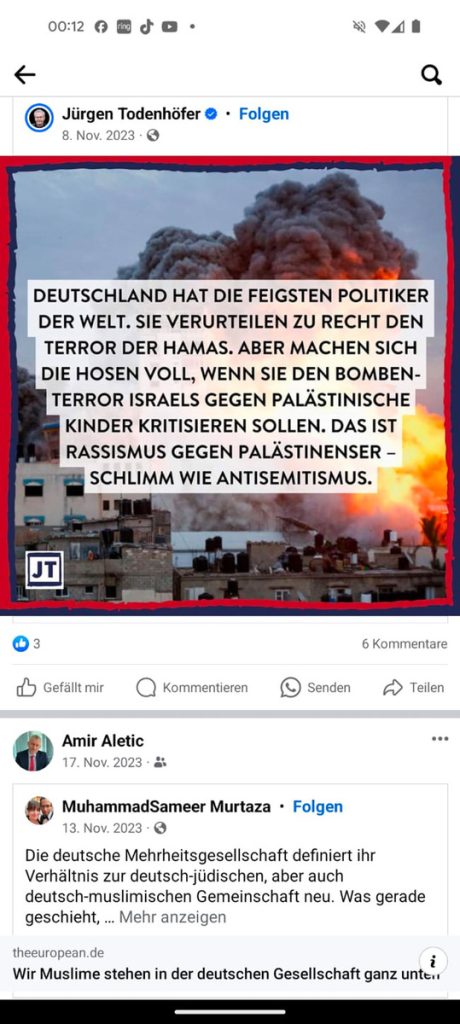This screenshot has width=460, height=1024.
Task: Open Jürgen Todenhöfer's profile picture
Action: pyautogui.click(x=39, y=118)
